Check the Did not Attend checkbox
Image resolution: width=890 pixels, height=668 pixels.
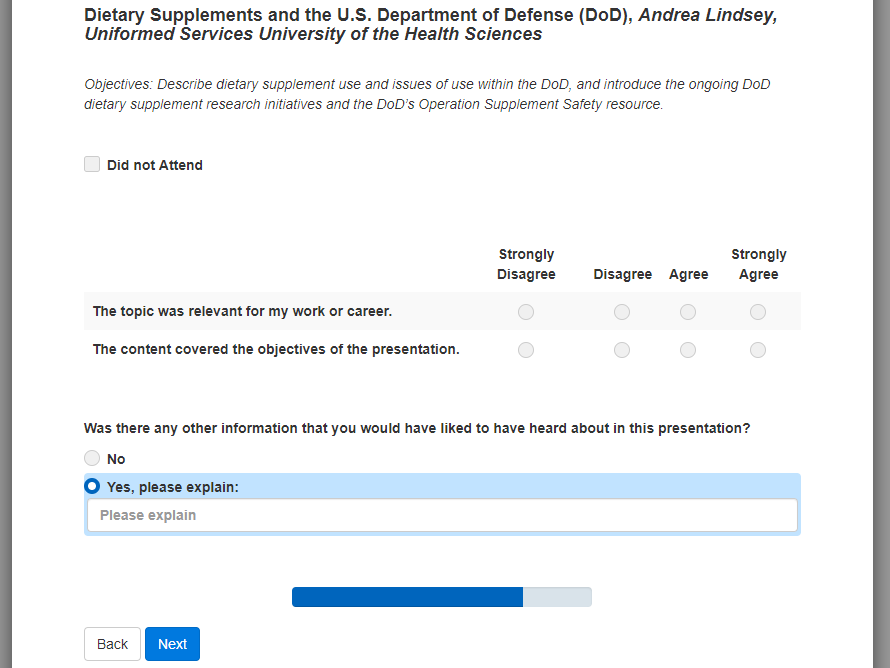coord(92,164)
